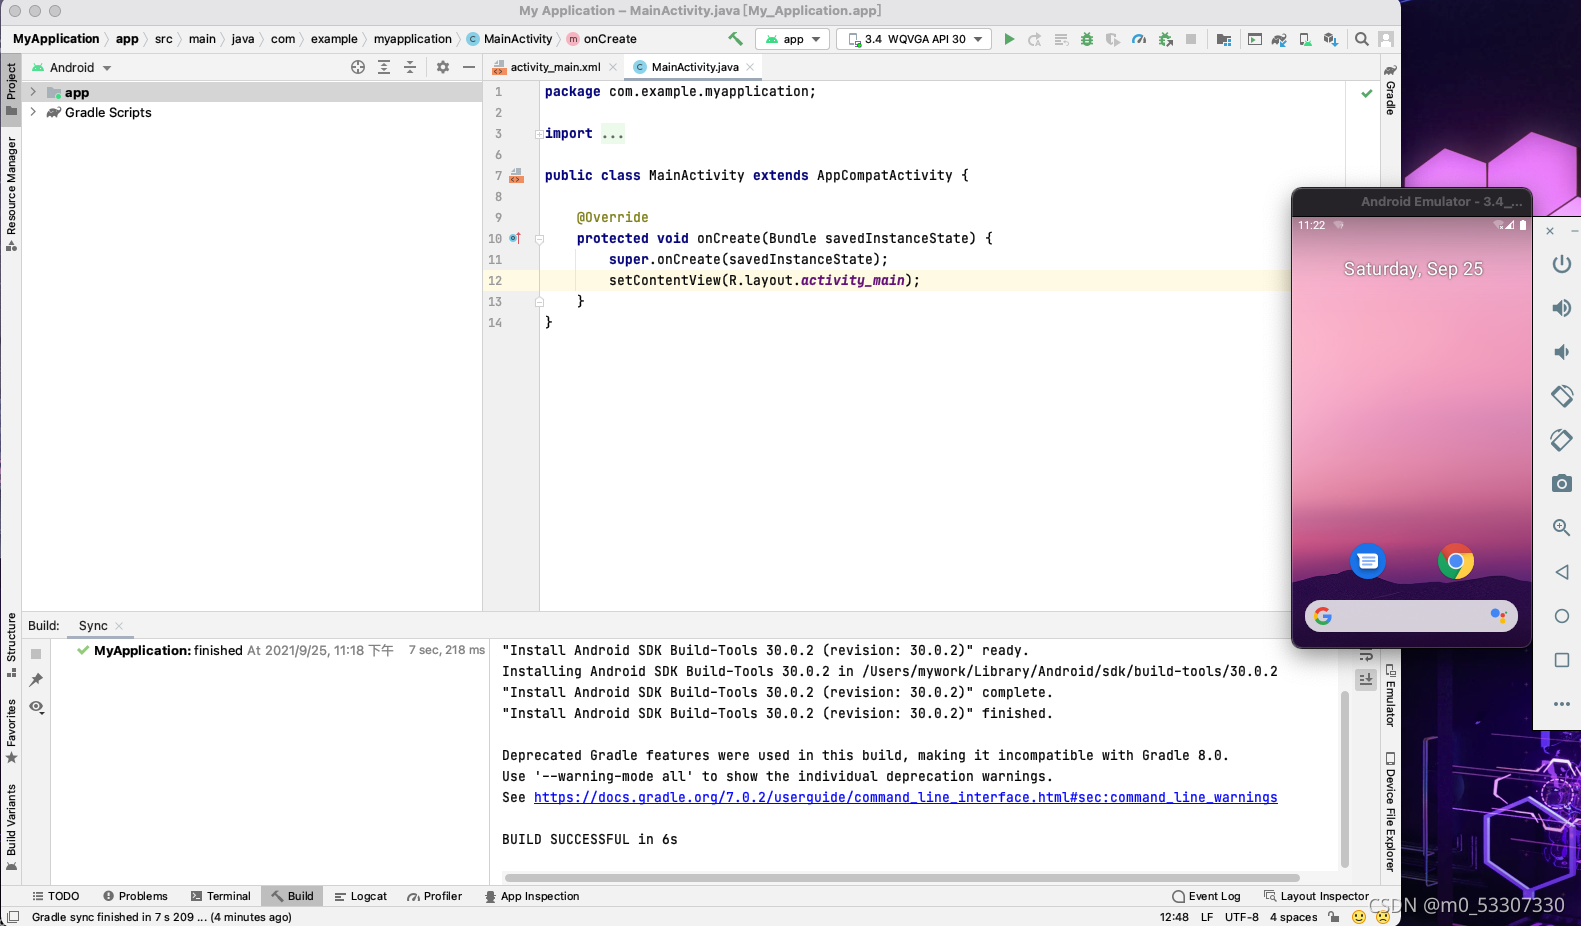Click the Search Everywhere magnifier icon
Screen dimensions: 1581x926
tap(1361, 39)
